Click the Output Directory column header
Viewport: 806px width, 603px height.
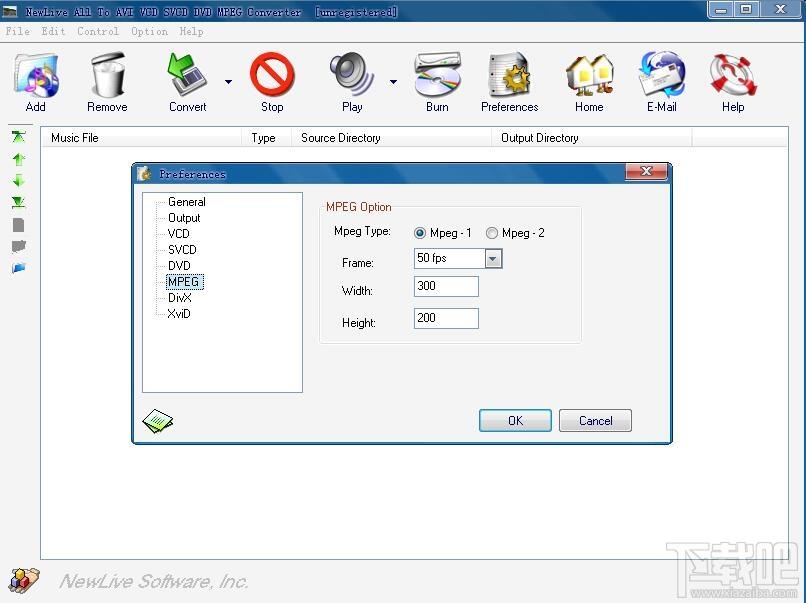point(592,138)
